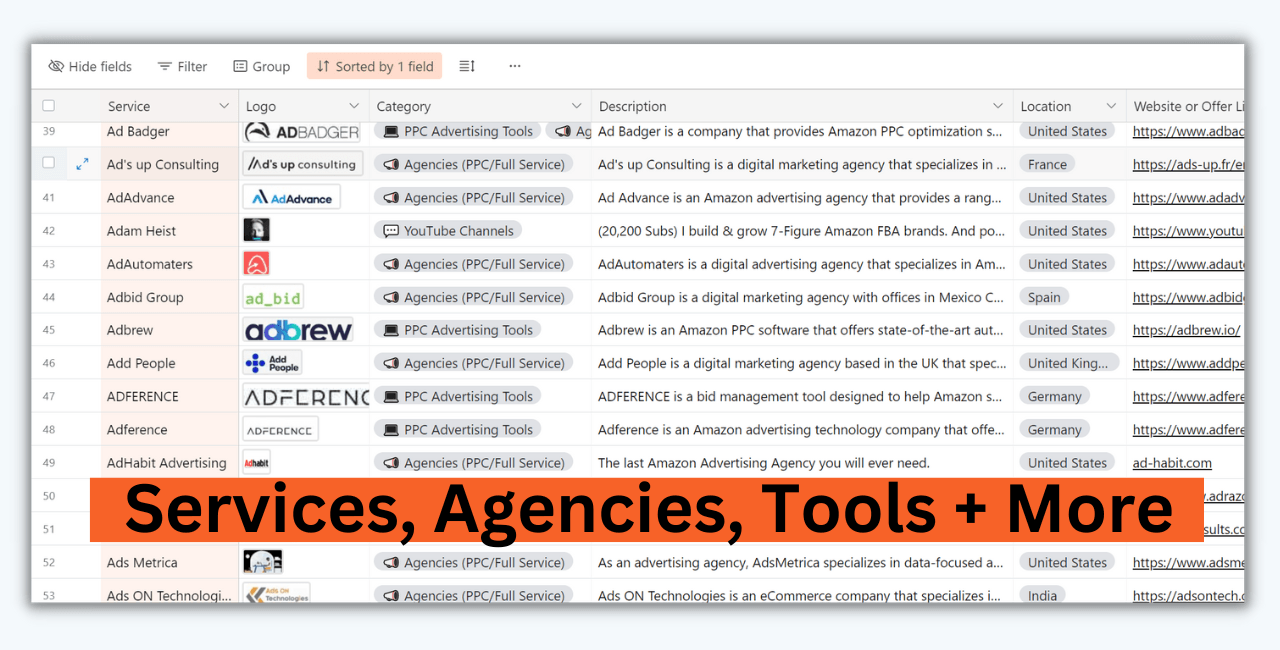The image size is (1280, 650).
Task: Open the green ad_bid logo
Action: (x=273, y=297)
